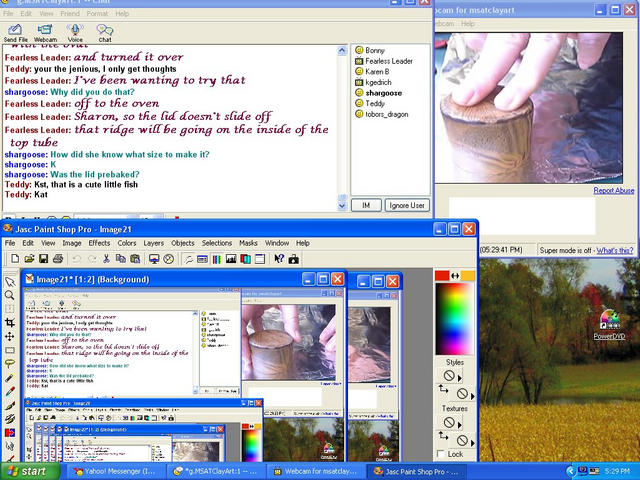Screen dimensions: 640x480
Task: Select the Freehand lasso tool
Action: click(x=10, y=364)
